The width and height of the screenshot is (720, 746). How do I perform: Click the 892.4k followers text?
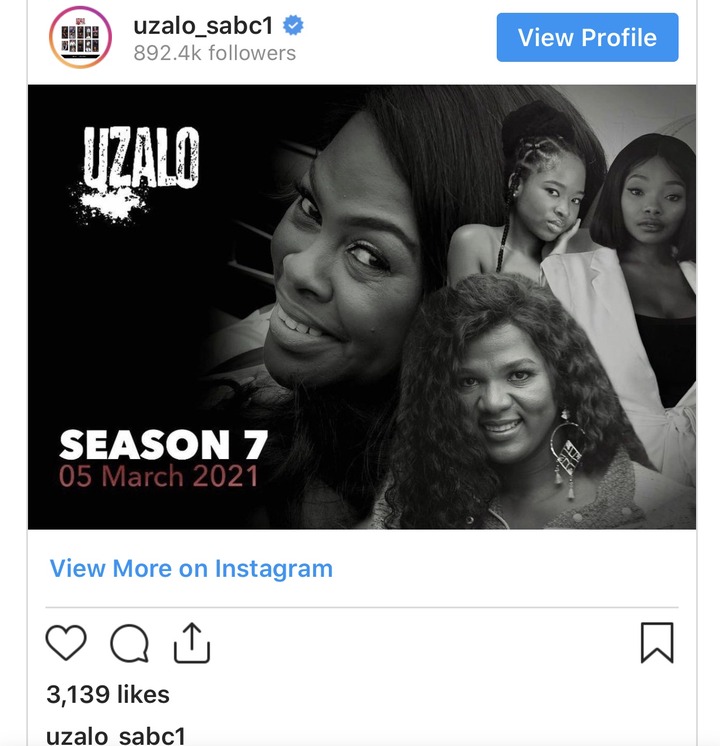tap(215, 53)
